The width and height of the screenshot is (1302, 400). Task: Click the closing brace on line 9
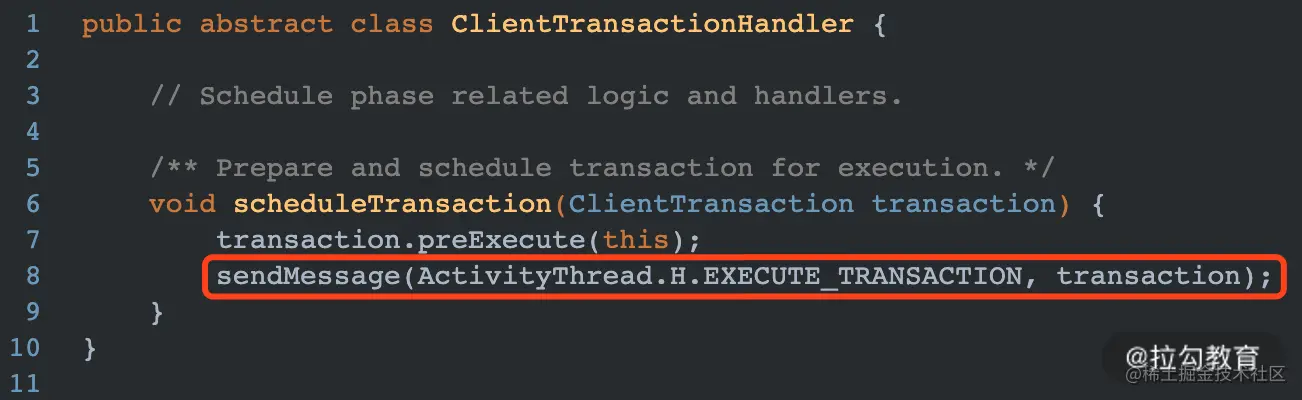[x=157, y=312]
